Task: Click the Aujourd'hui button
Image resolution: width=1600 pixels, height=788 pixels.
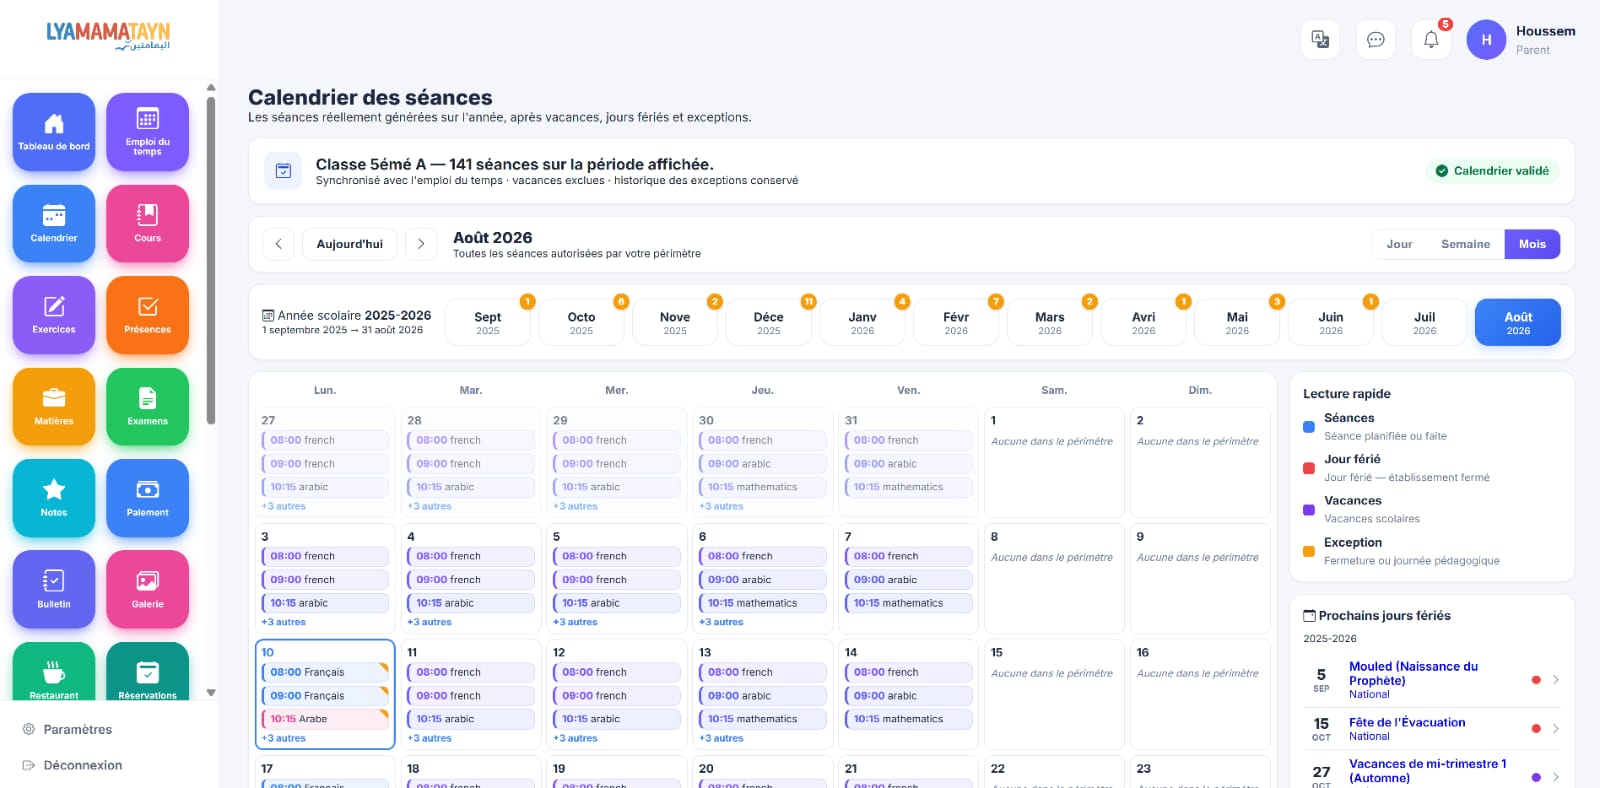Action: point(350,244)
